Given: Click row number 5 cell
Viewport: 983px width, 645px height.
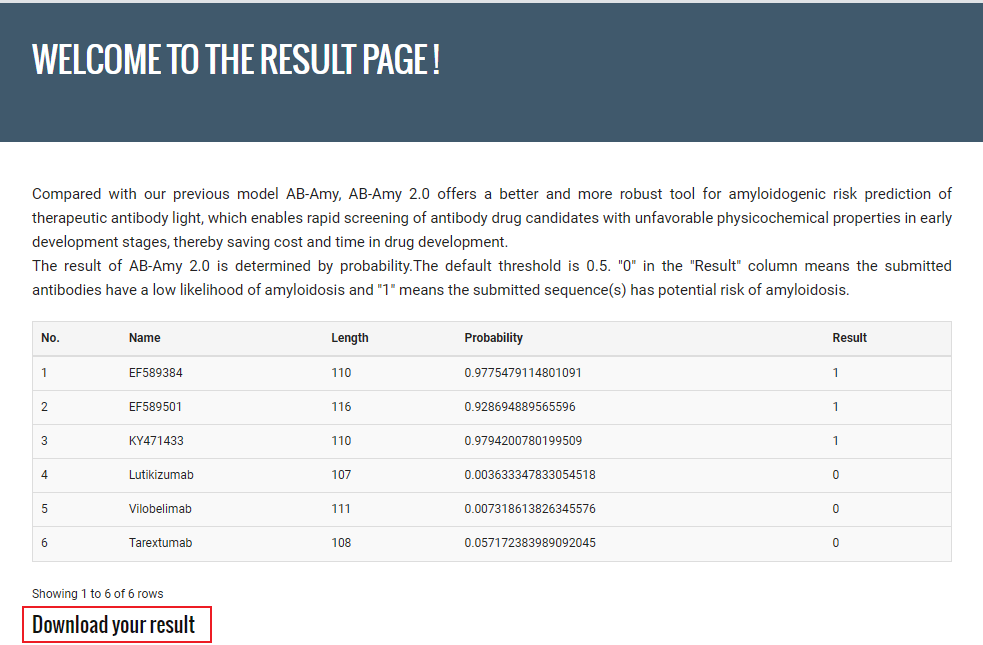Looking at the screenshot, I should (x=45, y=508).
